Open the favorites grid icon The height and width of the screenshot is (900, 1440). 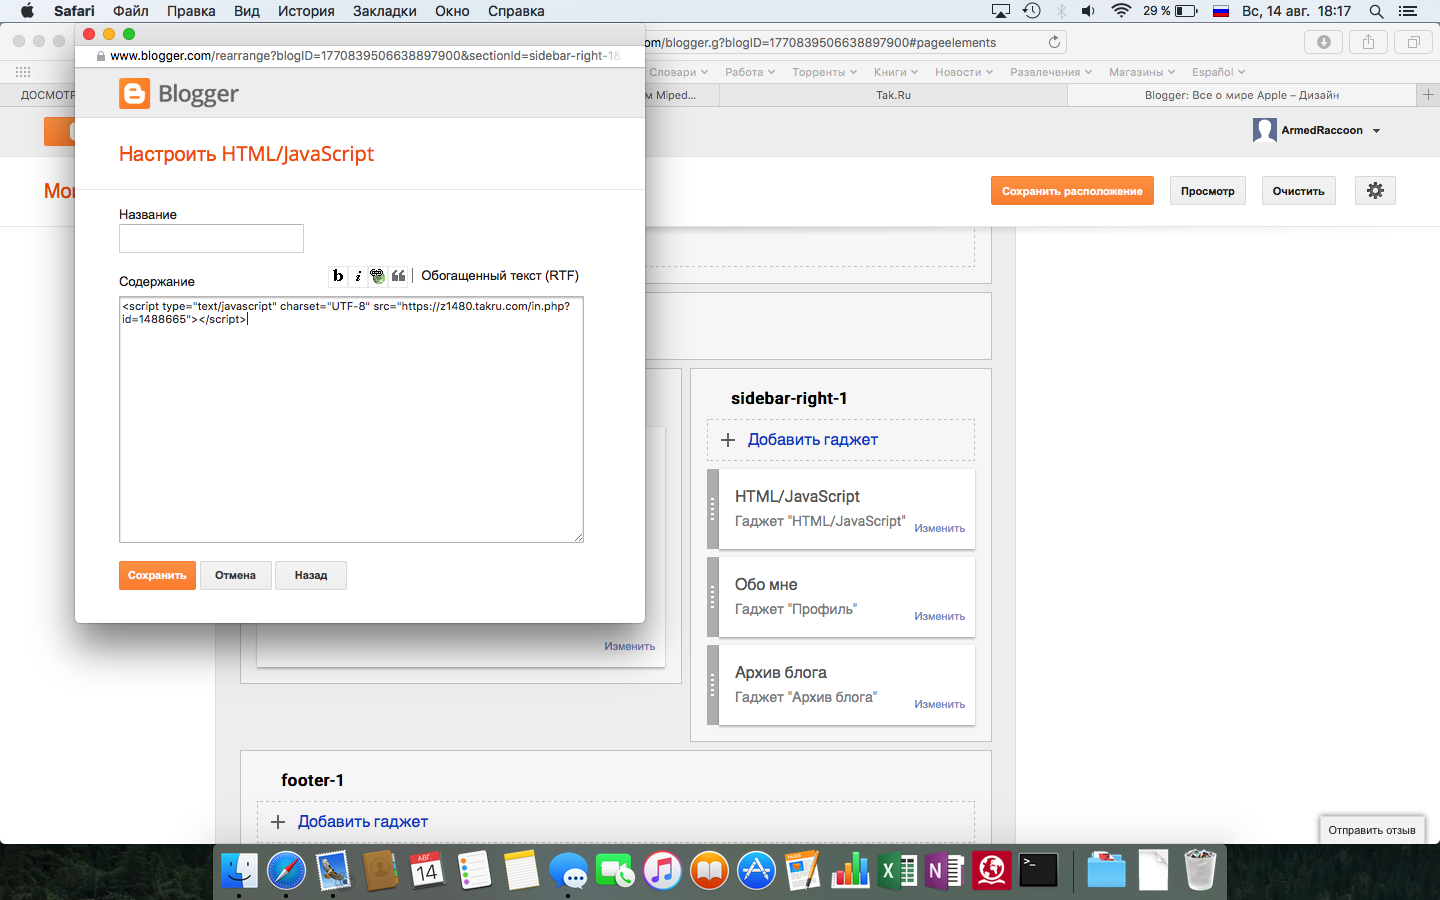(23, 72)
